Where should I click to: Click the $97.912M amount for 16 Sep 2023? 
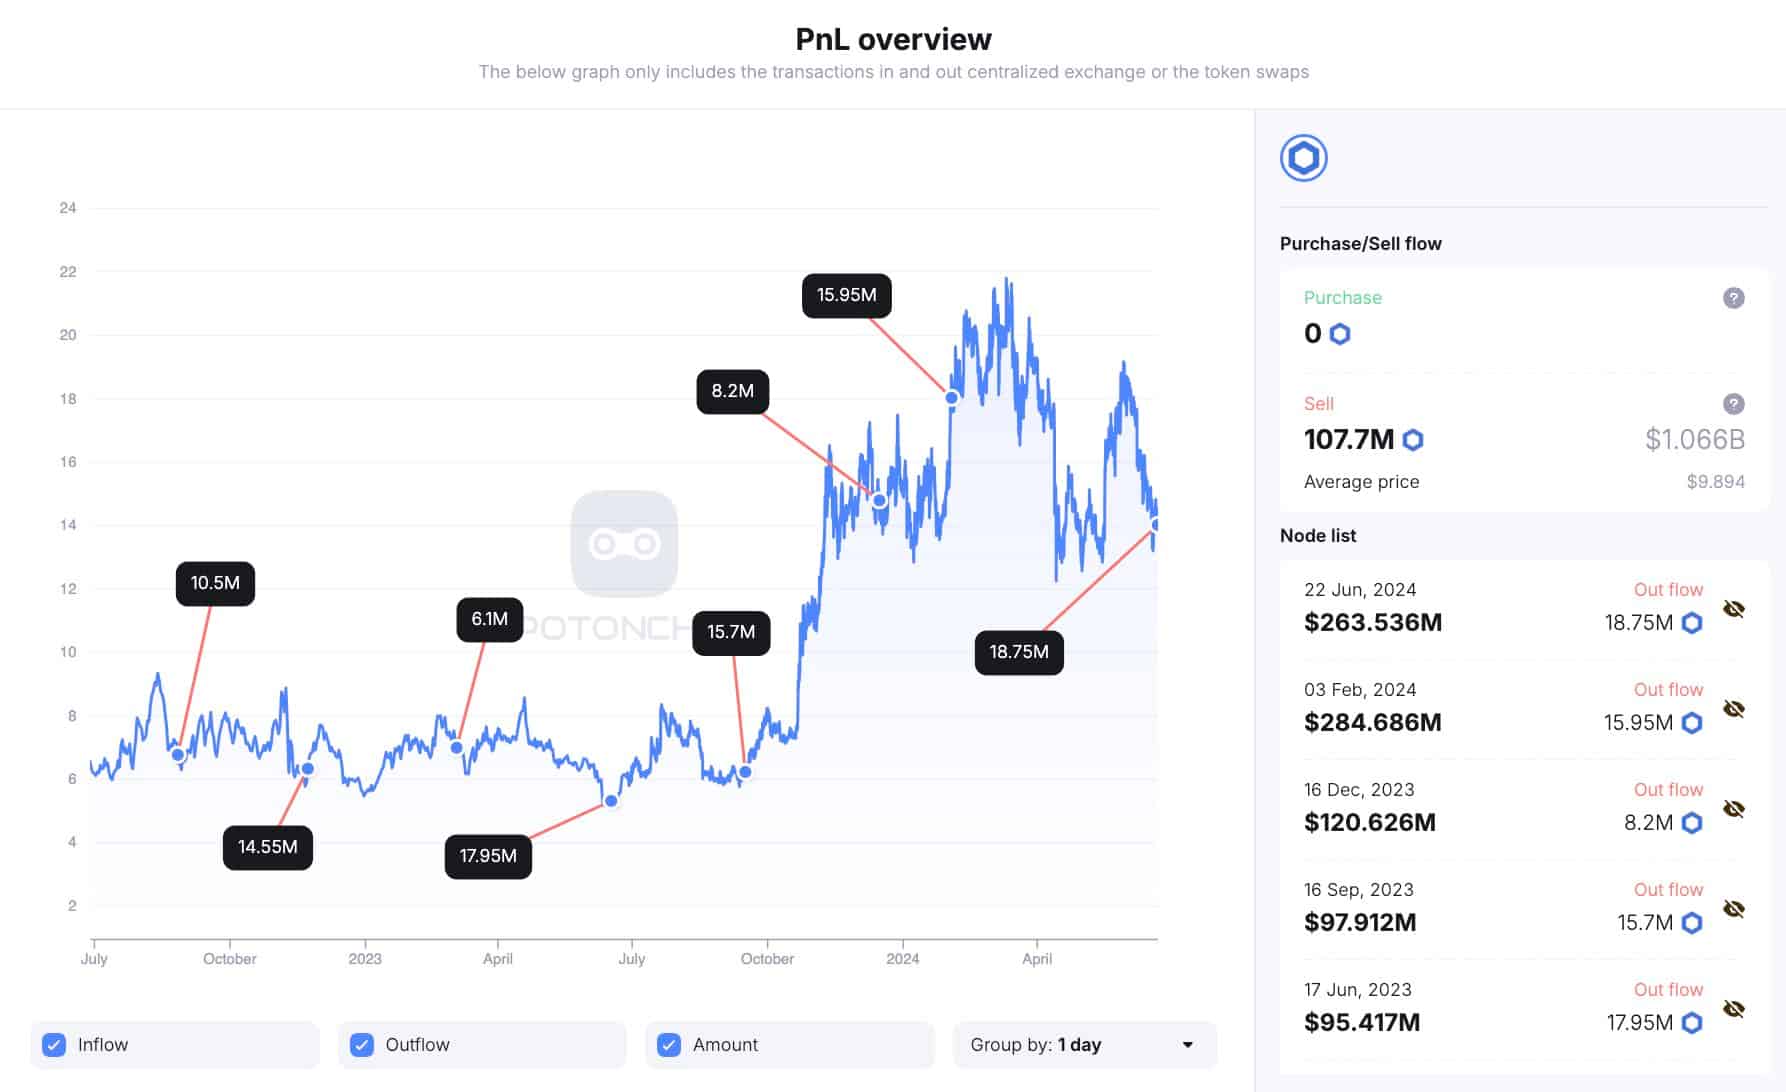(1360, 922)
